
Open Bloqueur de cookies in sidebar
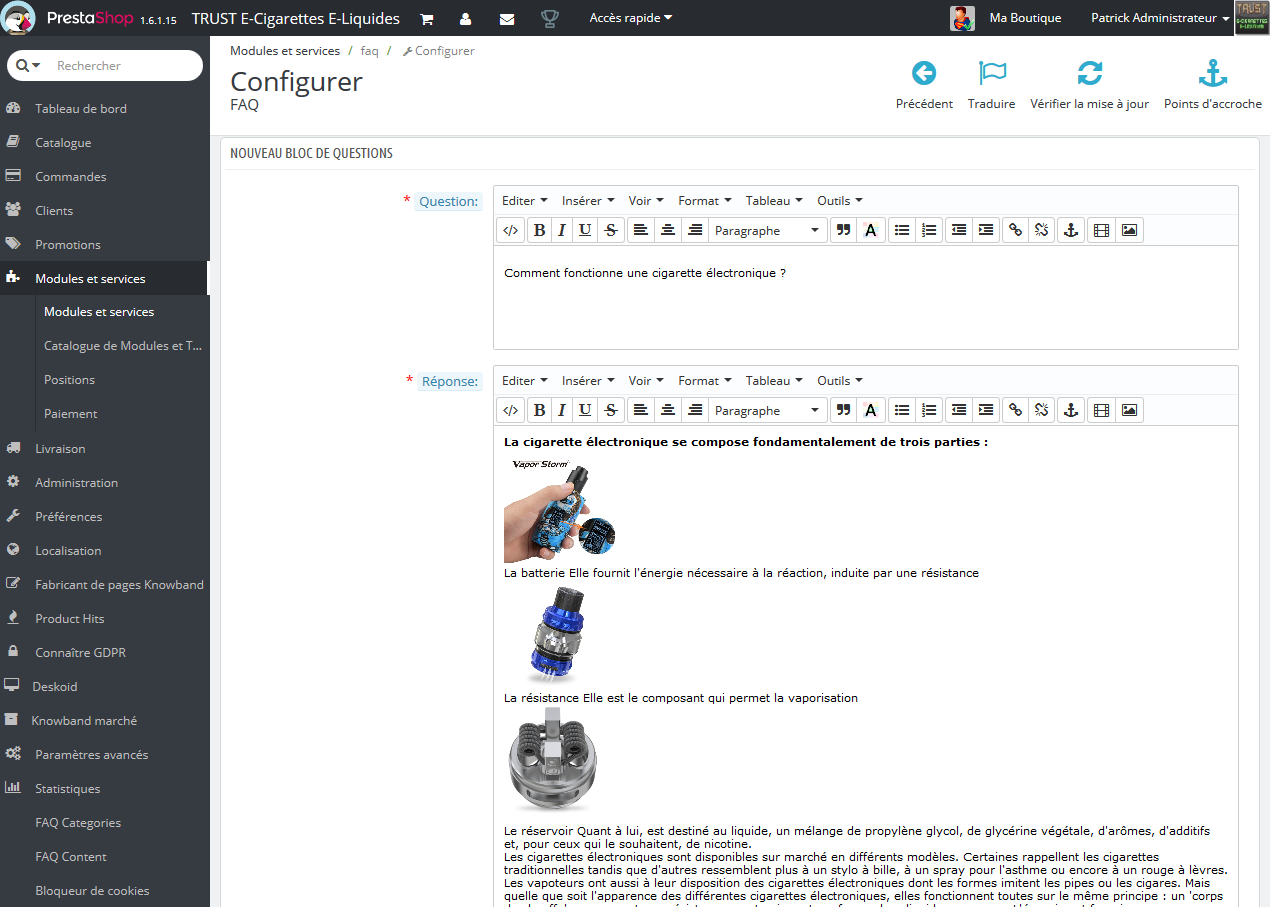pos(92,891)
